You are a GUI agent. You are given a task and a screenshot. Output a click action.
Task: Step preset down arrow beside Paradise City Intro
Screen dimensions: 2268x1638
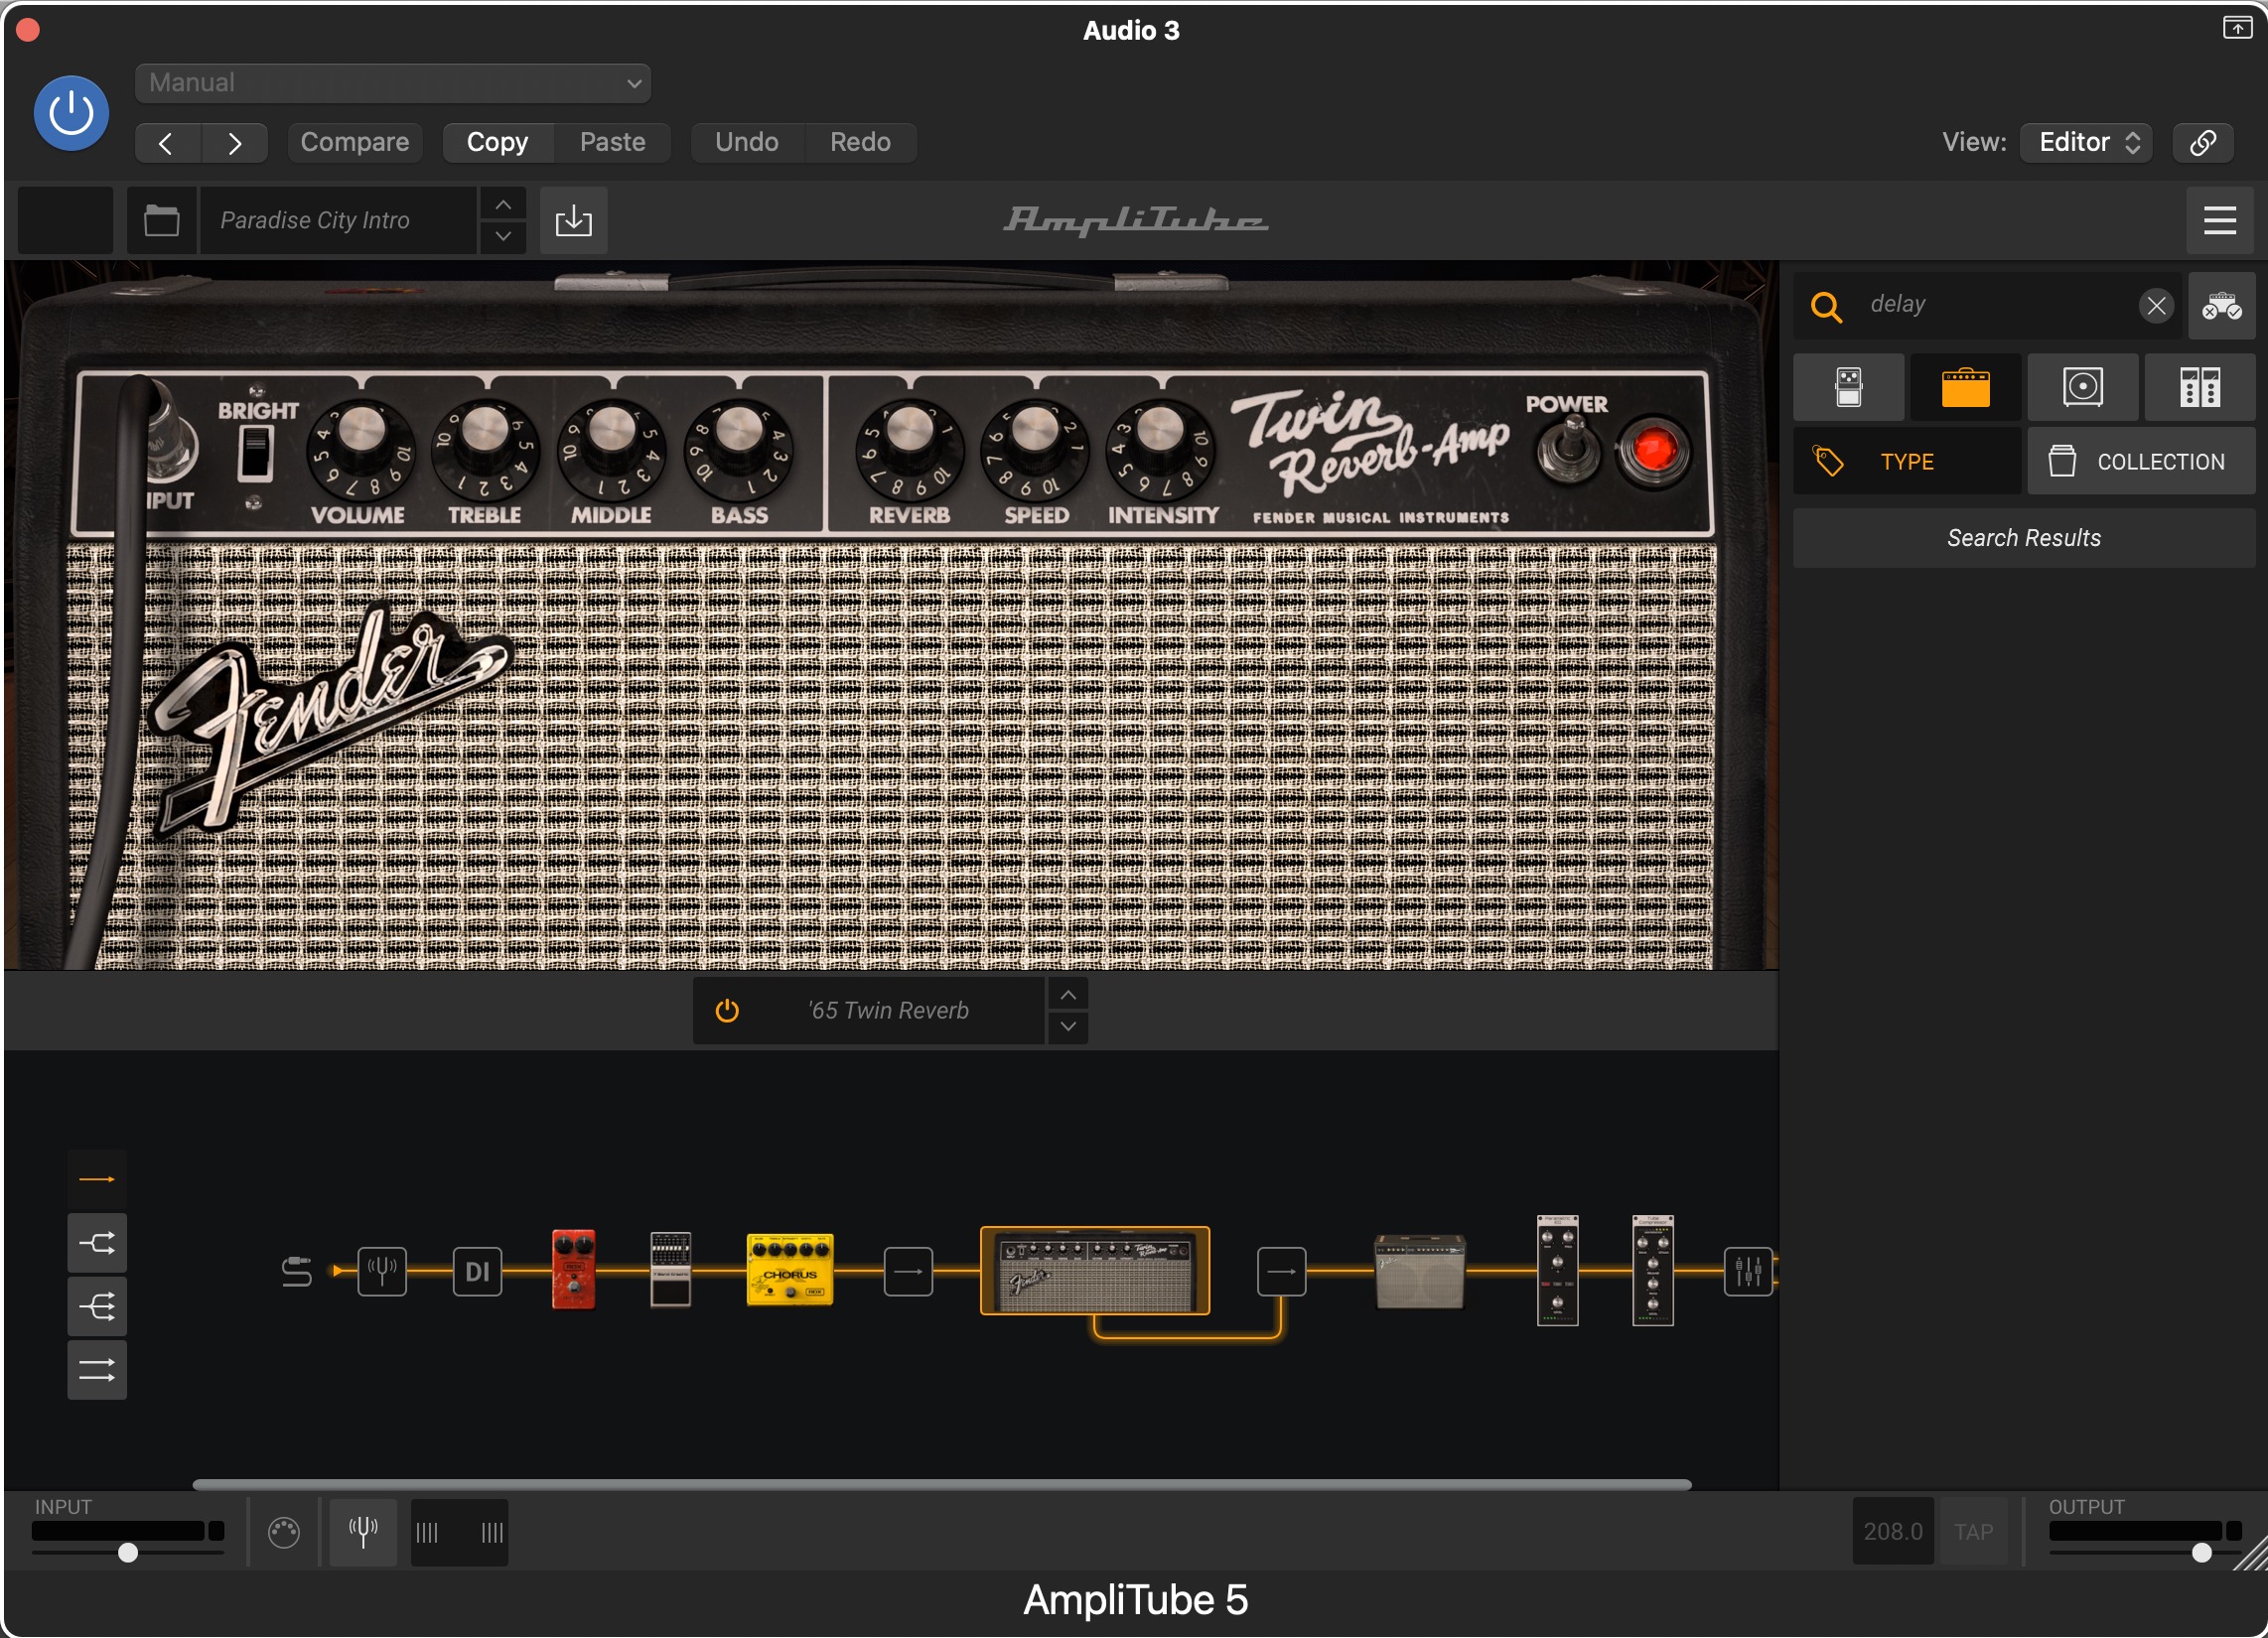[503, 237]
